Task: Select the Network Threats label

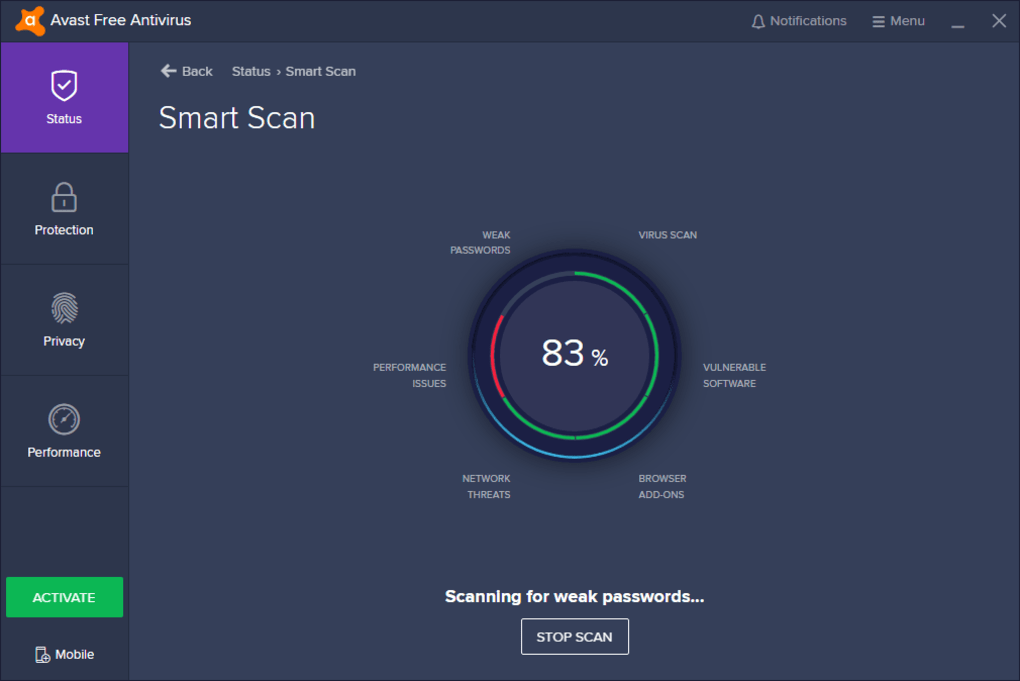Action: click(x=487, y=486)
